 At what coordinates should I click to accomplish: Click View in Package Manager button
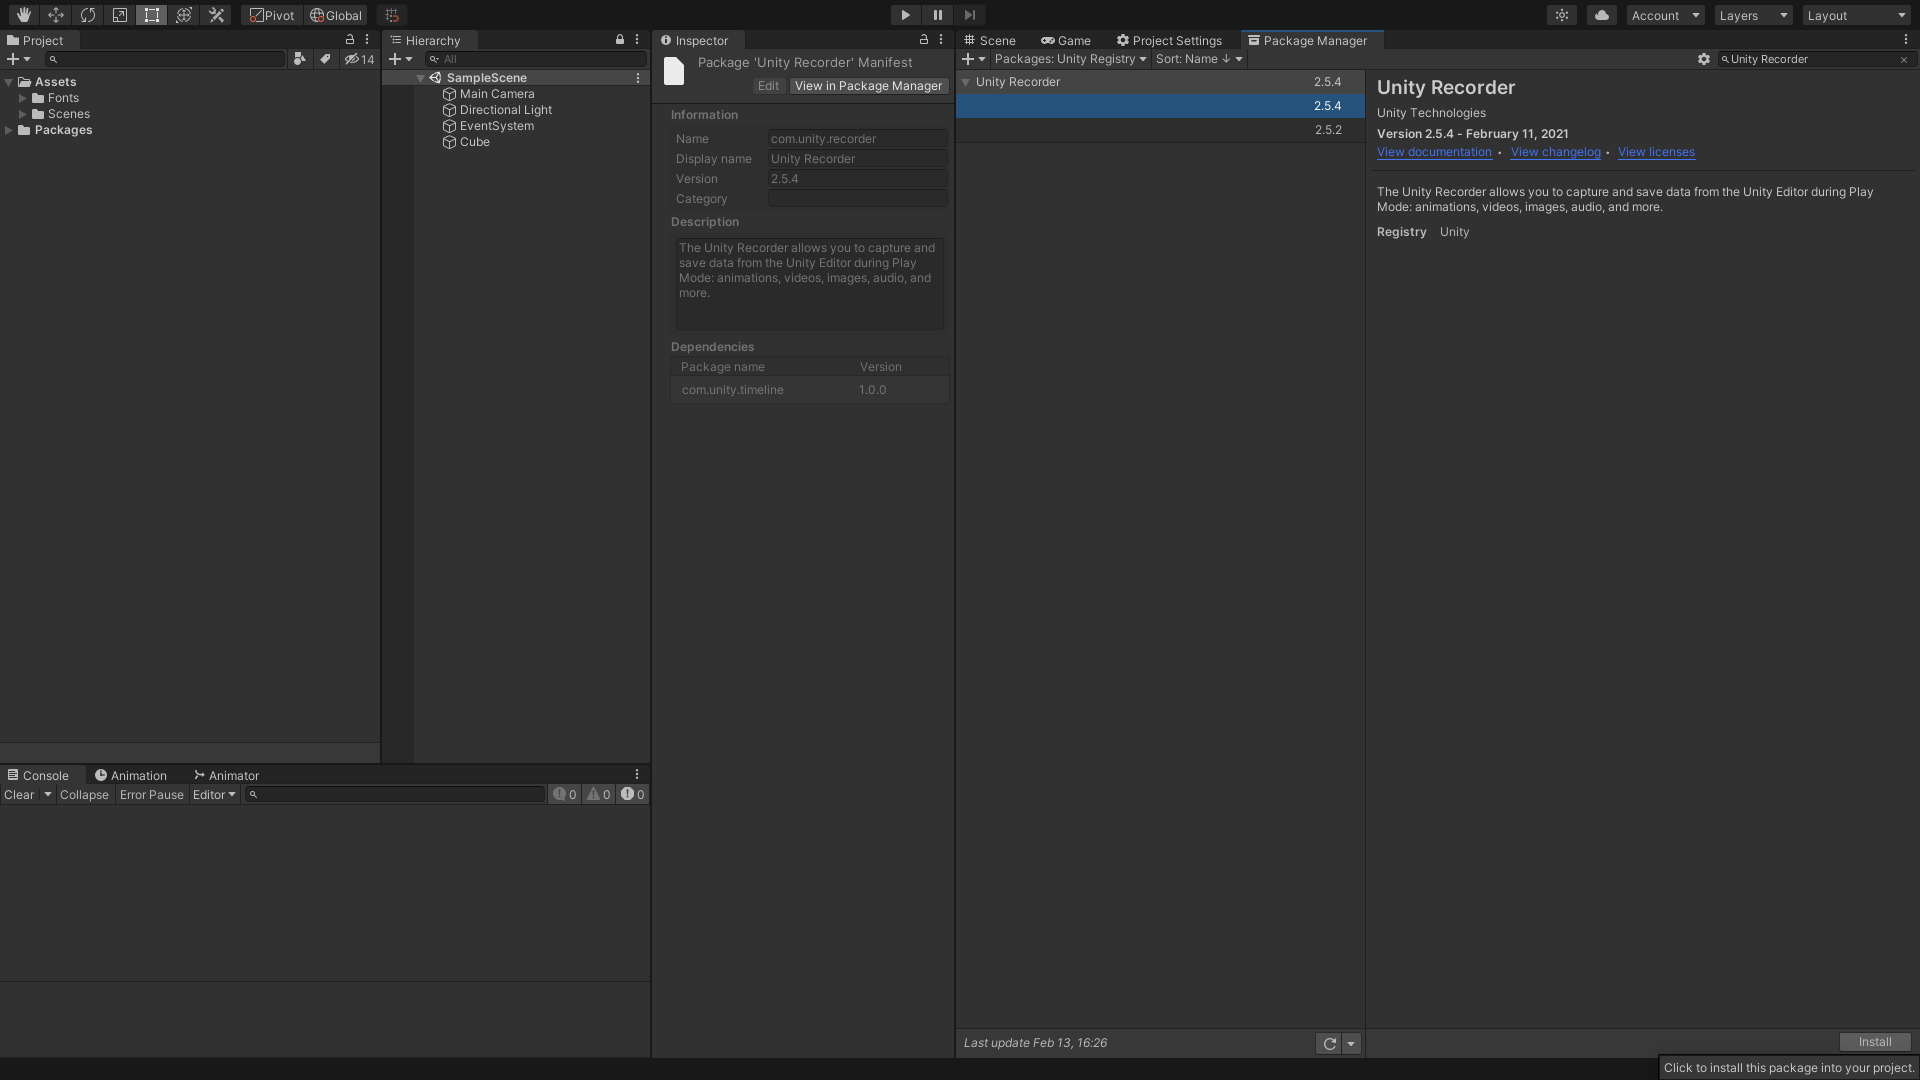868,86
